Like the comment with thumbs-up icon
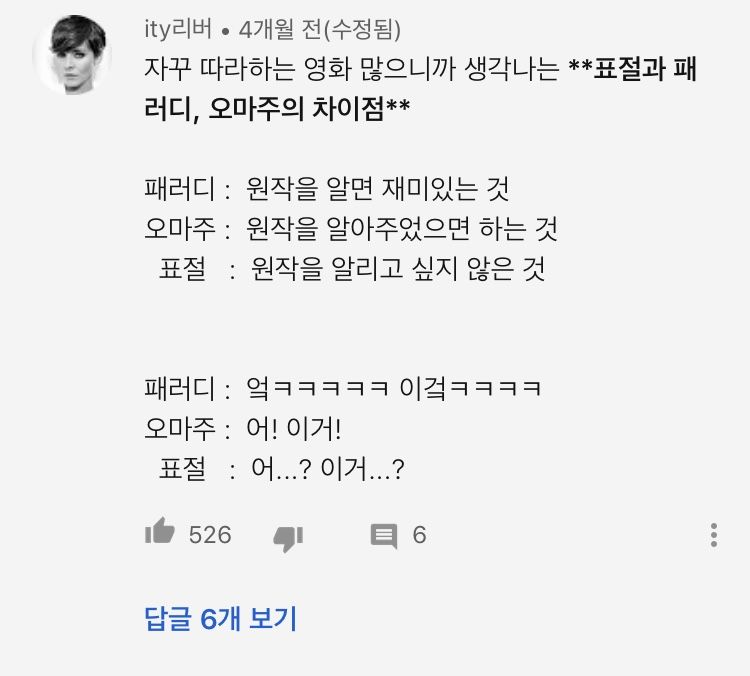The width and height of the screenshot is (750, 676). tap(160, 534)
